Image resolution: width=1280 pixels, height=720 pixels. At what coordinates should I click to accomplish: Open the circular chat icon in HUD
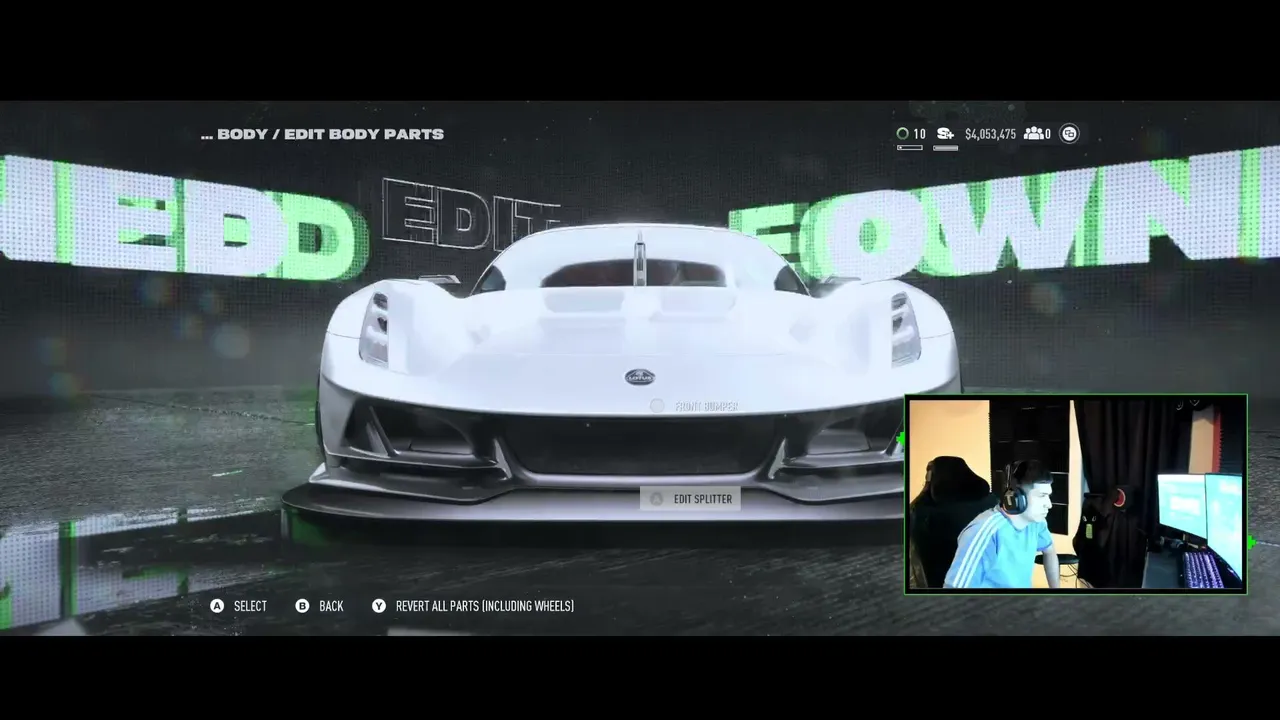tap(1069, 134)
